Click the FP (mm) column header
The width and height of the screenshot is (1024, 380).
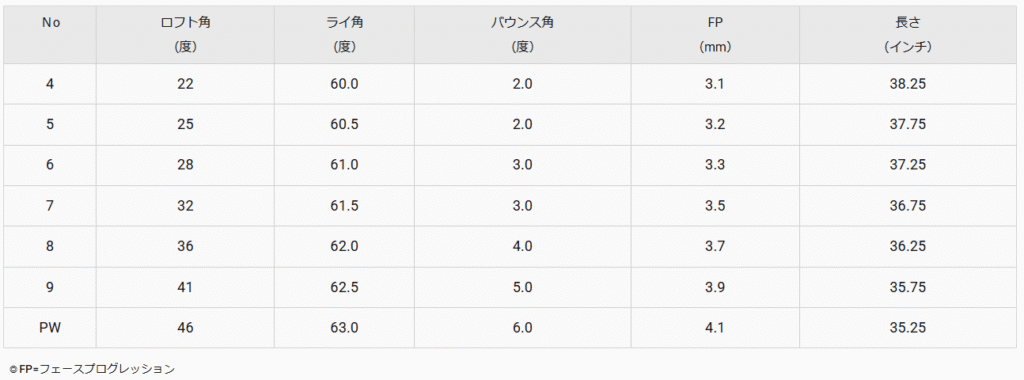tap(715, 35)
